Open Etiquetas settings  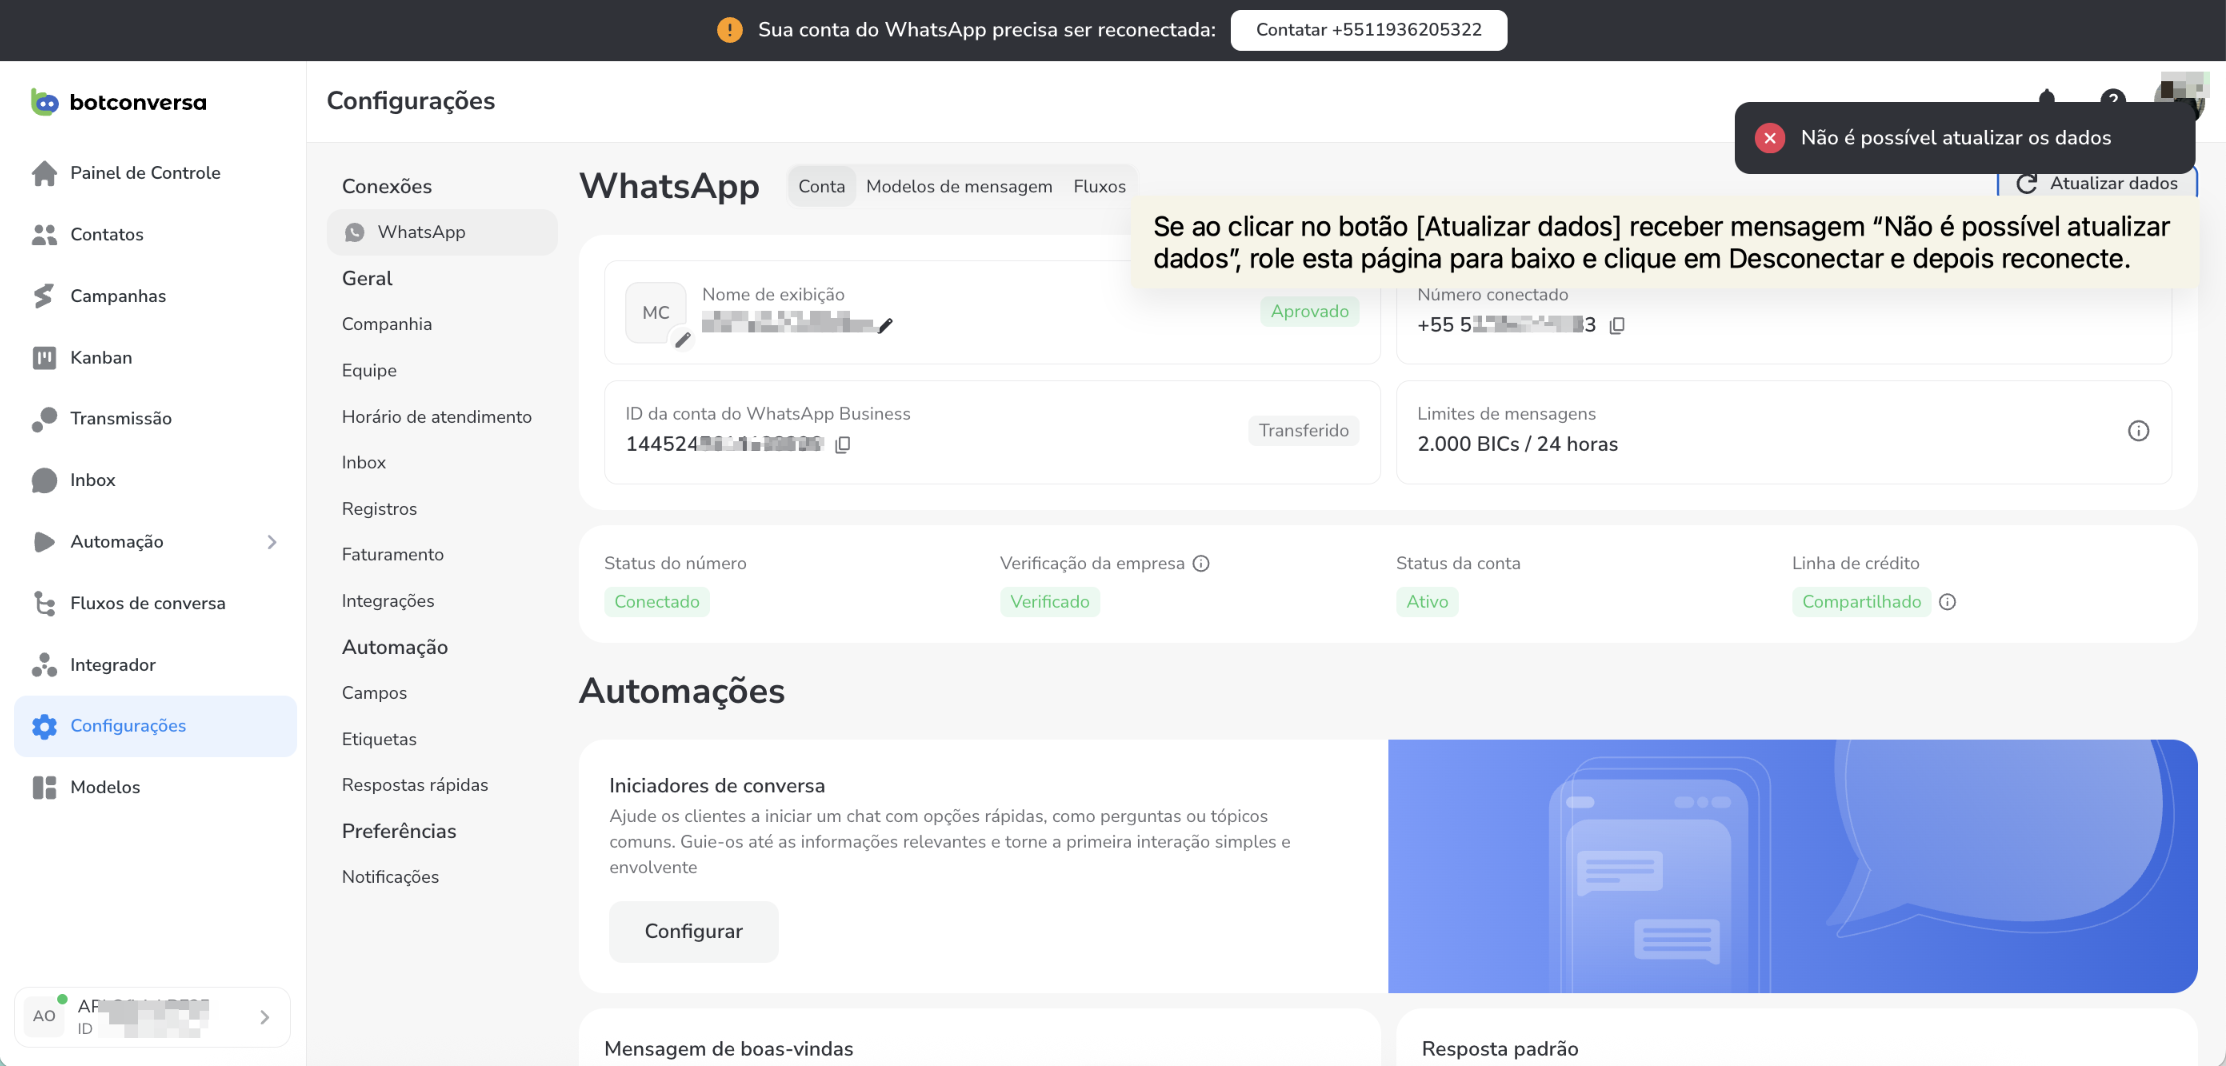(379, 739)
